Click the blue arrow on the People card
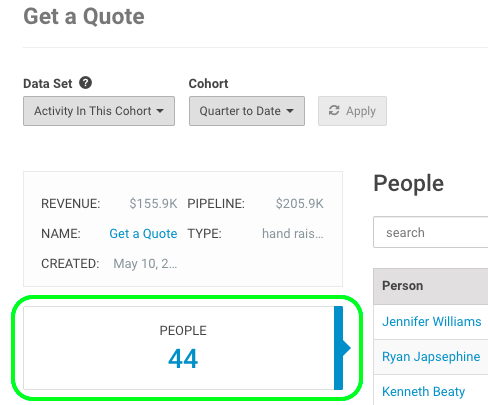 tap(342, 348)
